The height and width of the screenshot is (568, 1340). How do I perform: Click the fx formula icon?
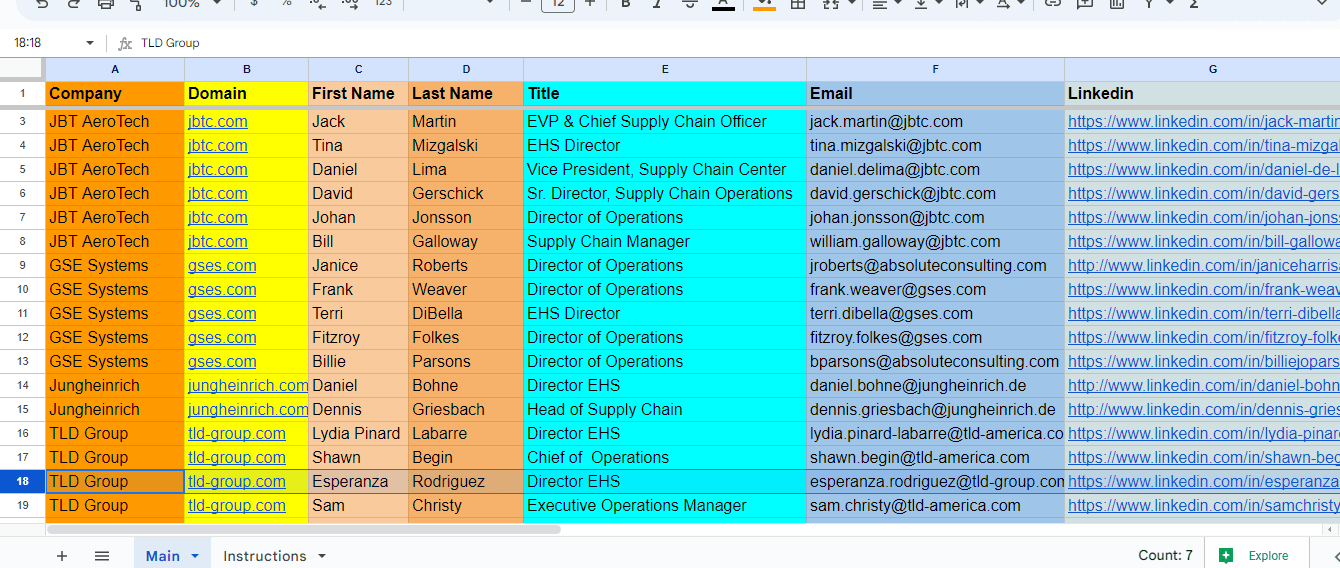[125, 43]
